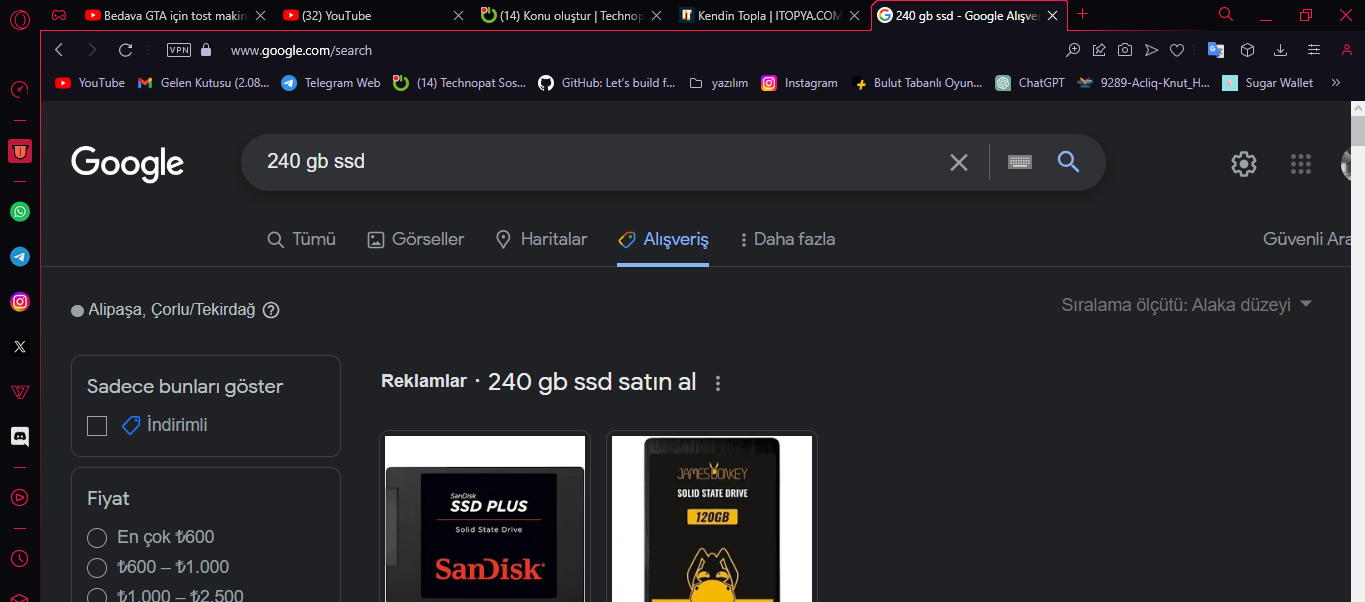This screenshot has width=1365, height=602.
Task: Open Gelen Kutusu Gmail bookmark
Action: pos(203,83)
